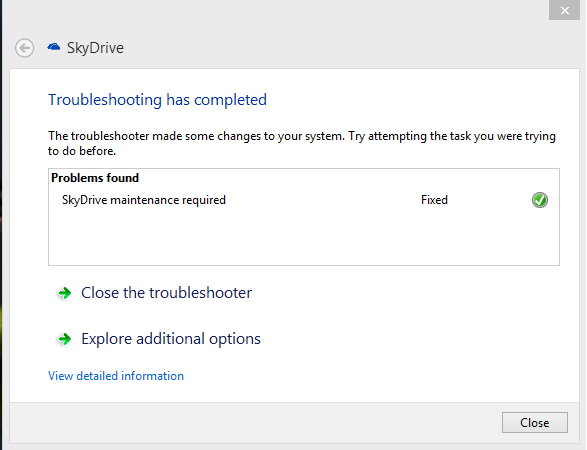Screen dimensions: 587x450
Task: Click the green arrow beside Explore additional options
Action: (x=65, y=339)
